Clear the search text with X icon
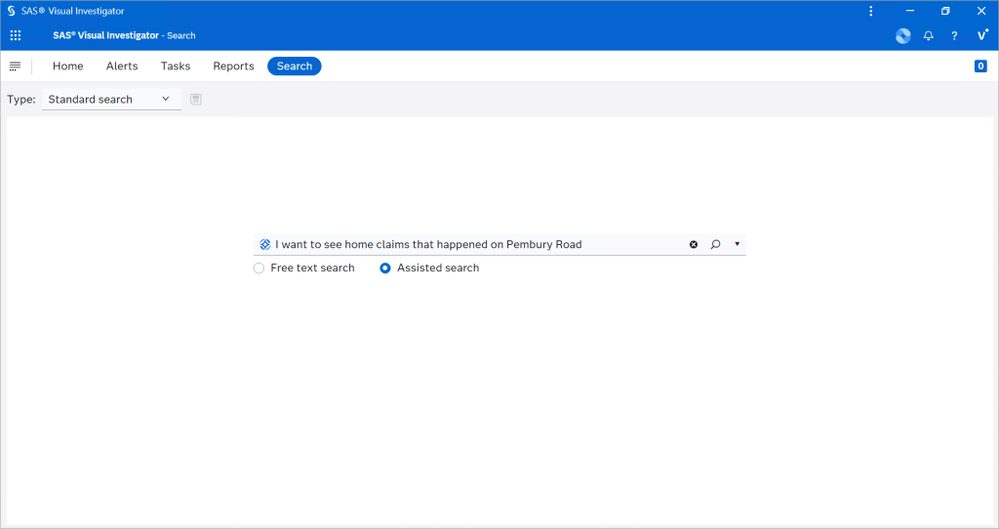The height and width of the screenshot is (529, 999). tap(693, 244)
